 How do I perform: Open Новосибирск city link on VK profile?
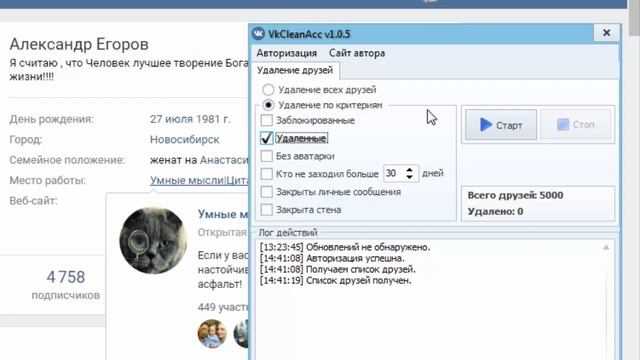point(184,140)
